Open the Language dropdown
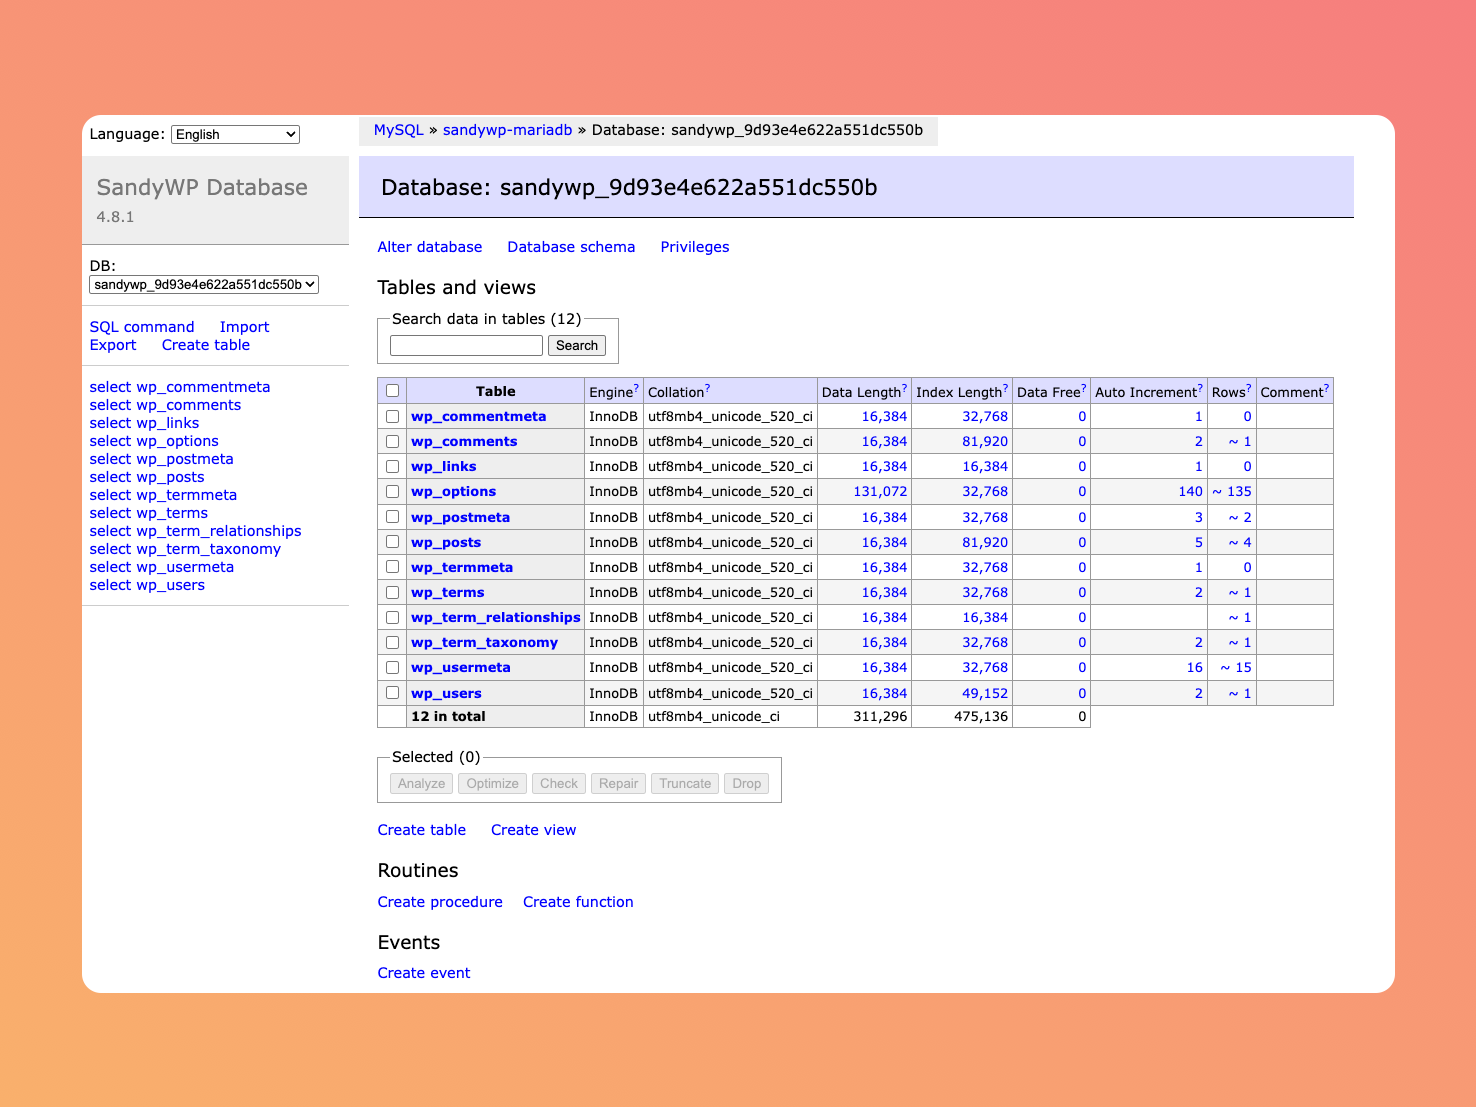The image size is (1476, 1107). pos(235,134)
